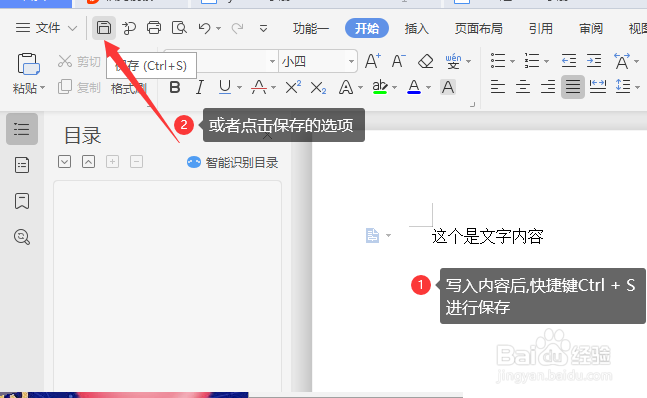Image resolution: width=647 pixels, height=398 pixels.
Task: Open the underline style dropdown arrow
Action: coord(239,87)
